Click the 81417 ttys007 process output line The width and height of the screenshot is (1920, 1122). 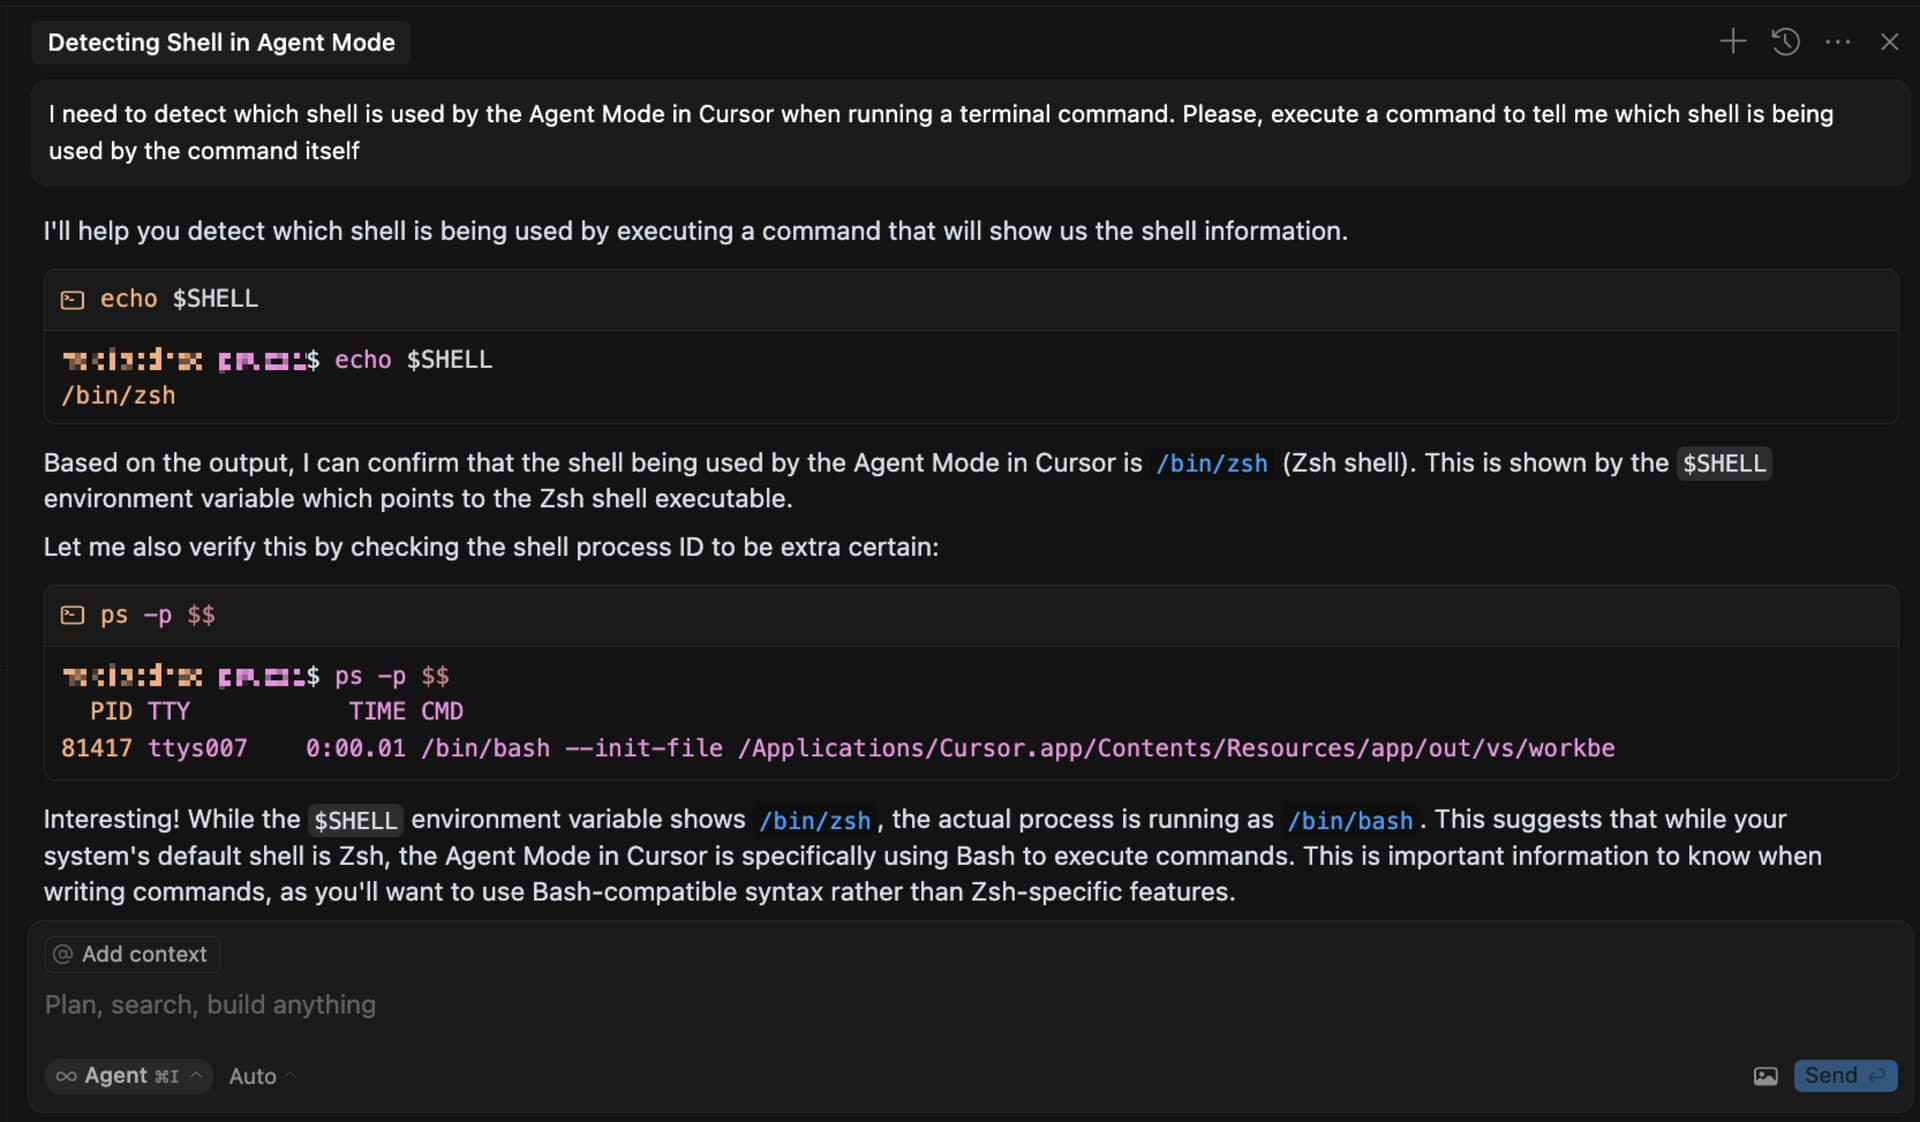click(838, 748)
